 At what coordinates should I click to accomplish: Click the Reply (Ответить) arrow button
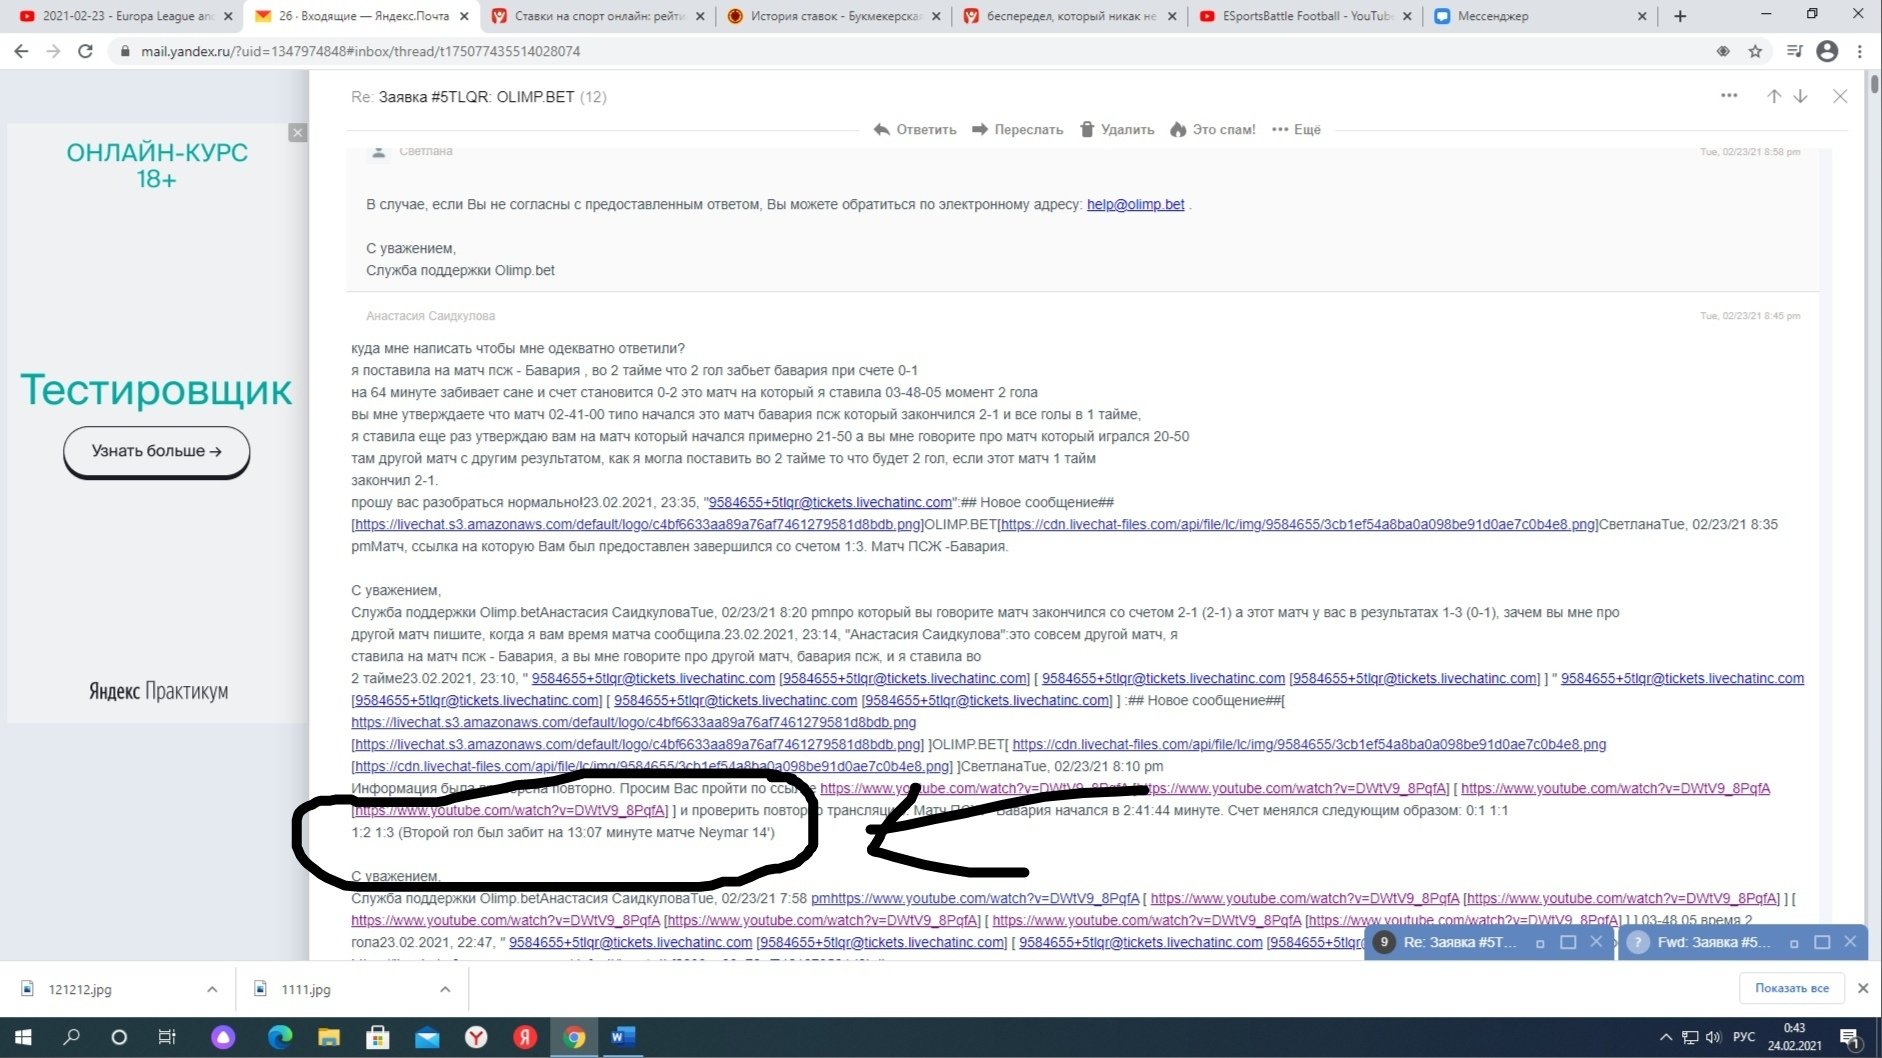tap(914, 129)
